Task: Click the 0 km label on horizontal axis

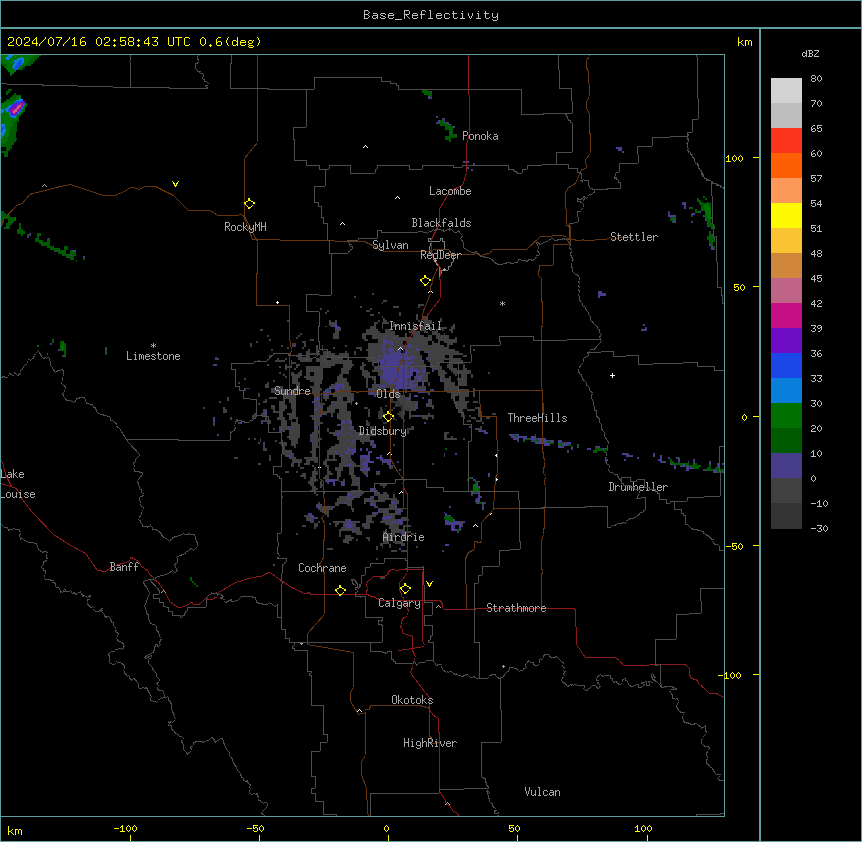Action: coord(386,828)
